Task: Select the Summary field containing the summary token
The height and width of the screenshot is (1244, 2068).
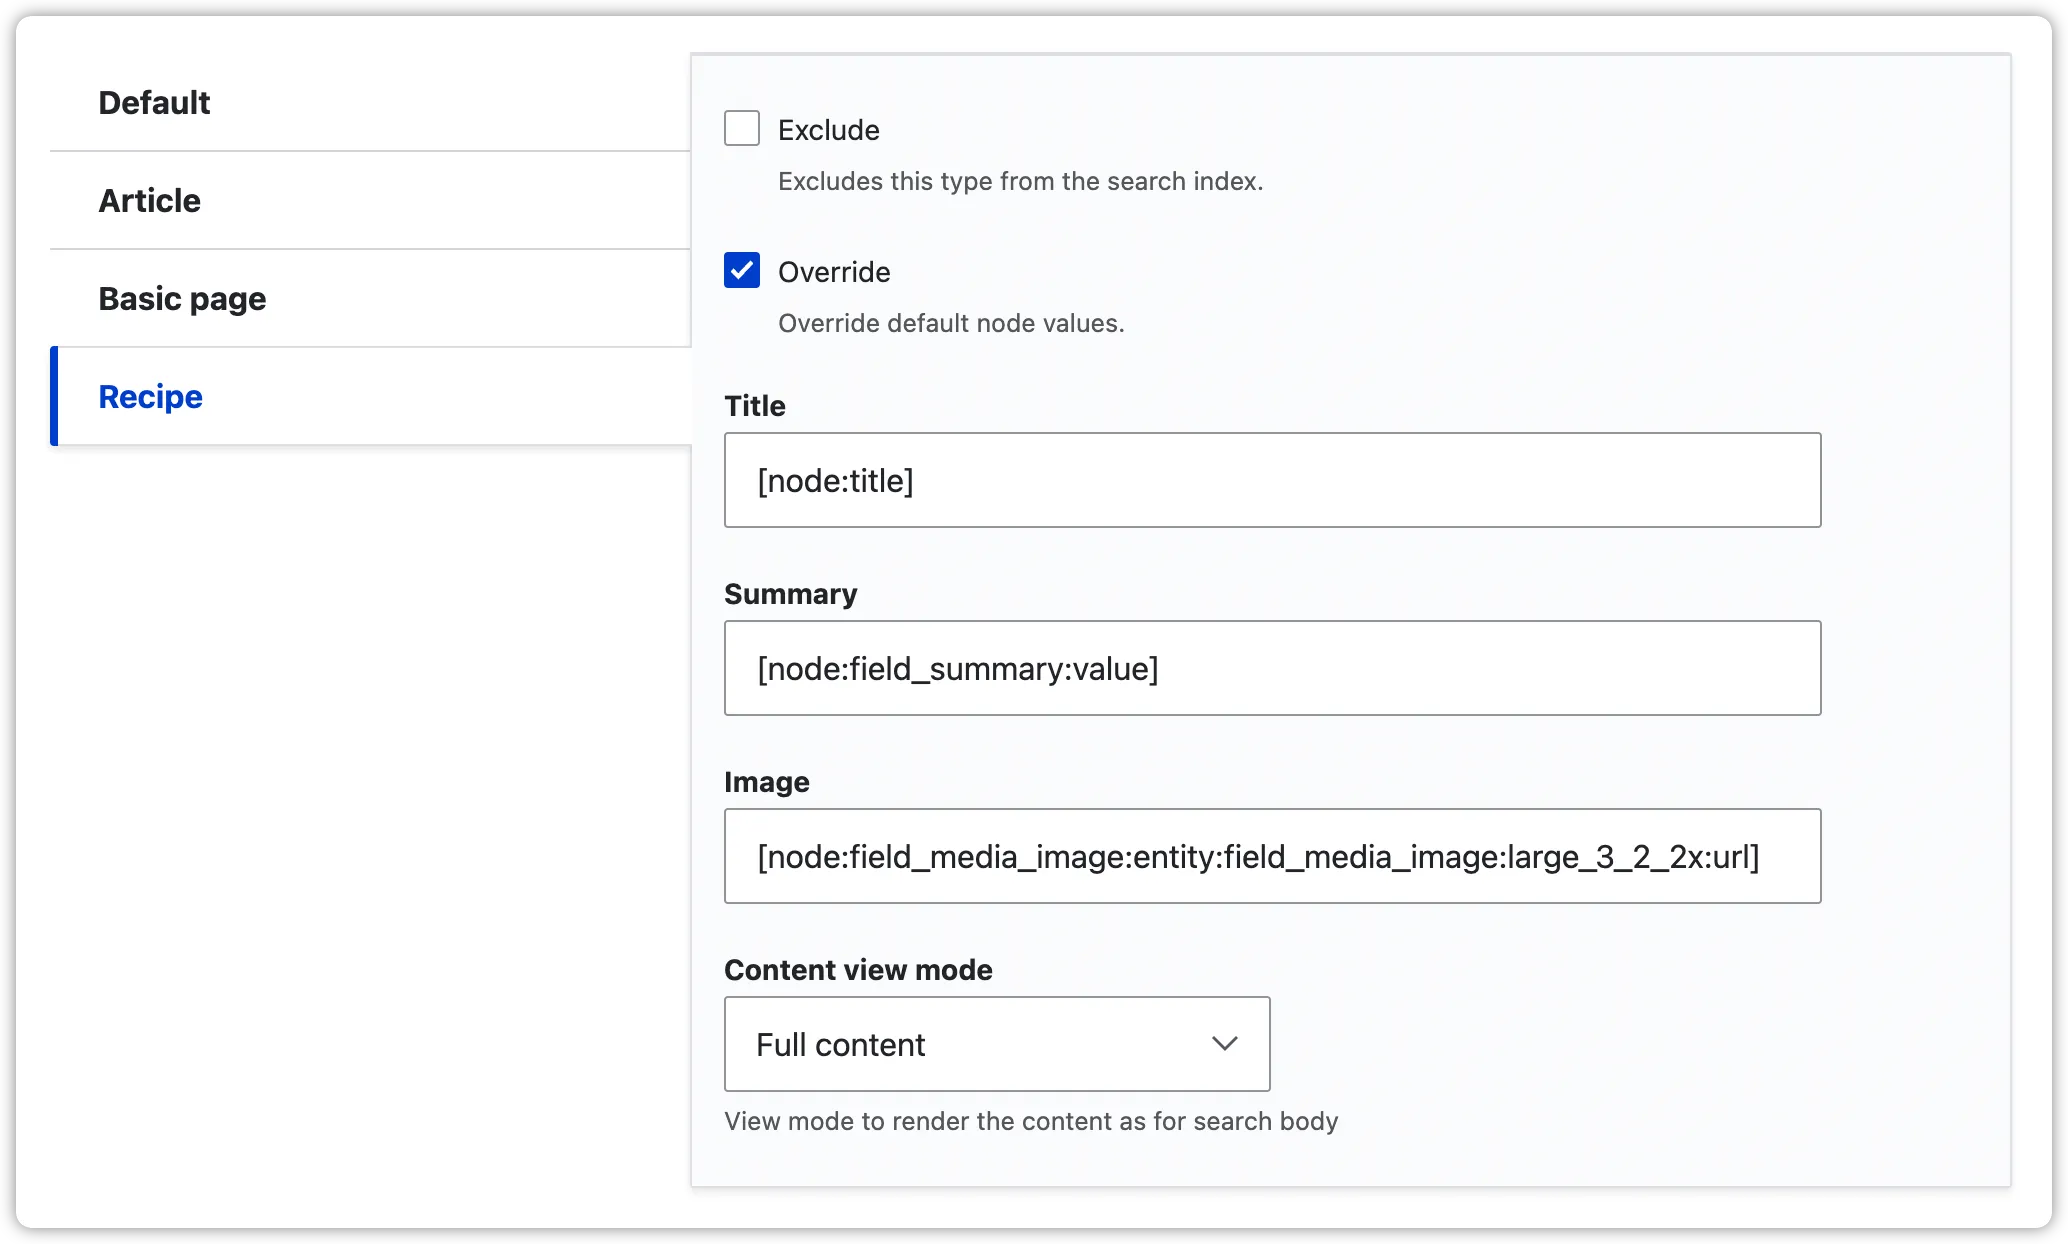Action: 1270,668
